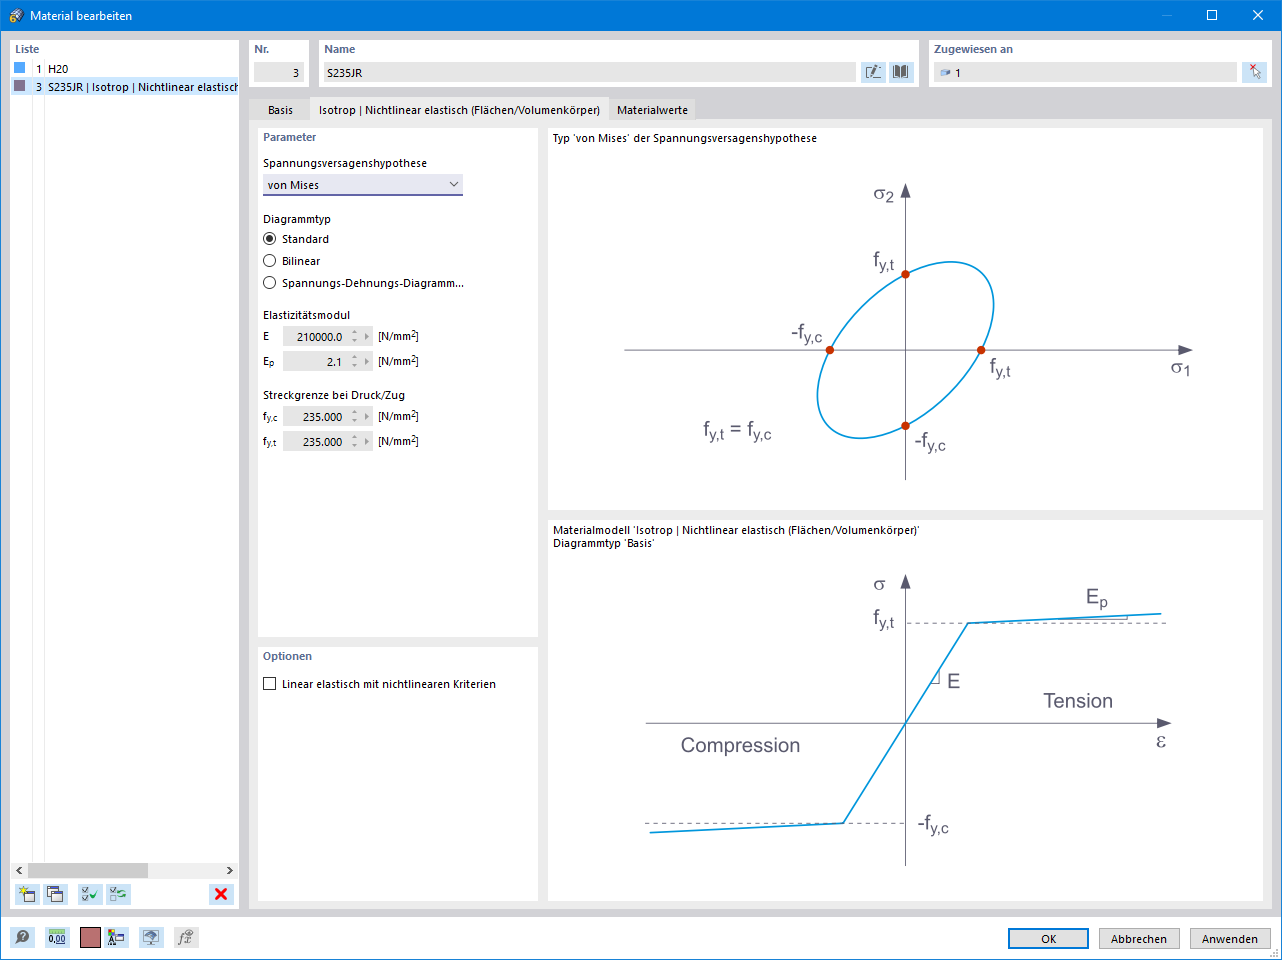This screenshot has width=1282, height=960.
Task: Edit the material name using pencil icon
Action: pos(872,71)
